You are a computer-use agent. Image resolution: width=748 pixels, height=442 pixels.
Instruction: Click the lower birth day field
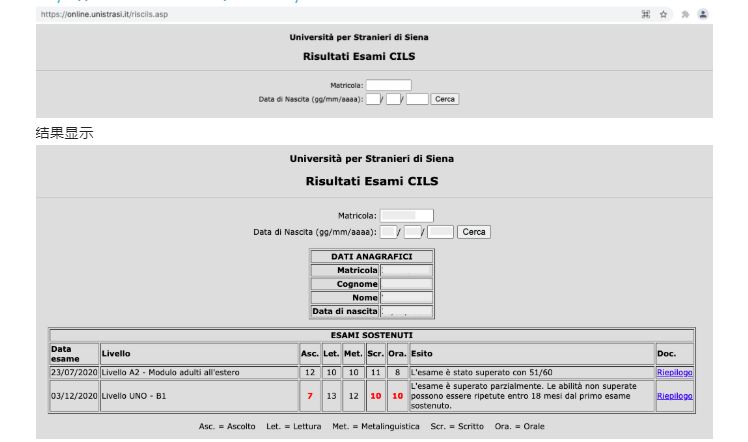(388, 232)
